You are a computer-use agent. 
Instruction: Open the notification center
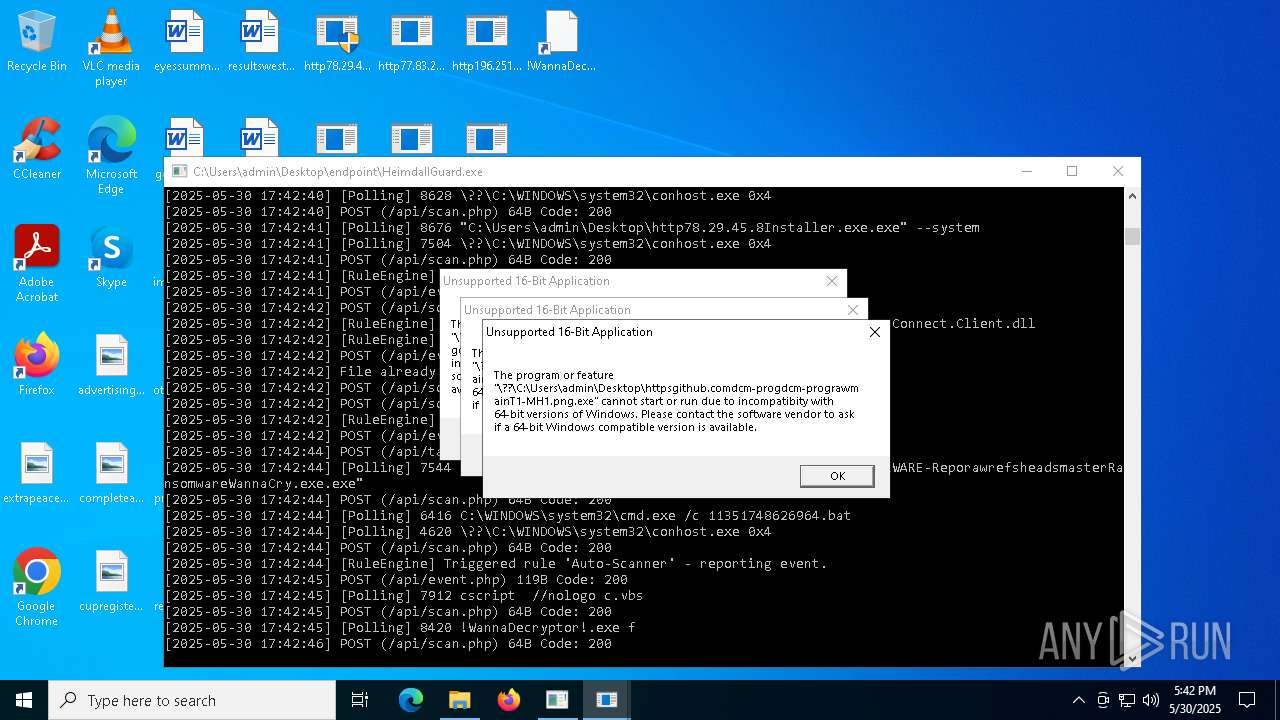pos(1247,700)
